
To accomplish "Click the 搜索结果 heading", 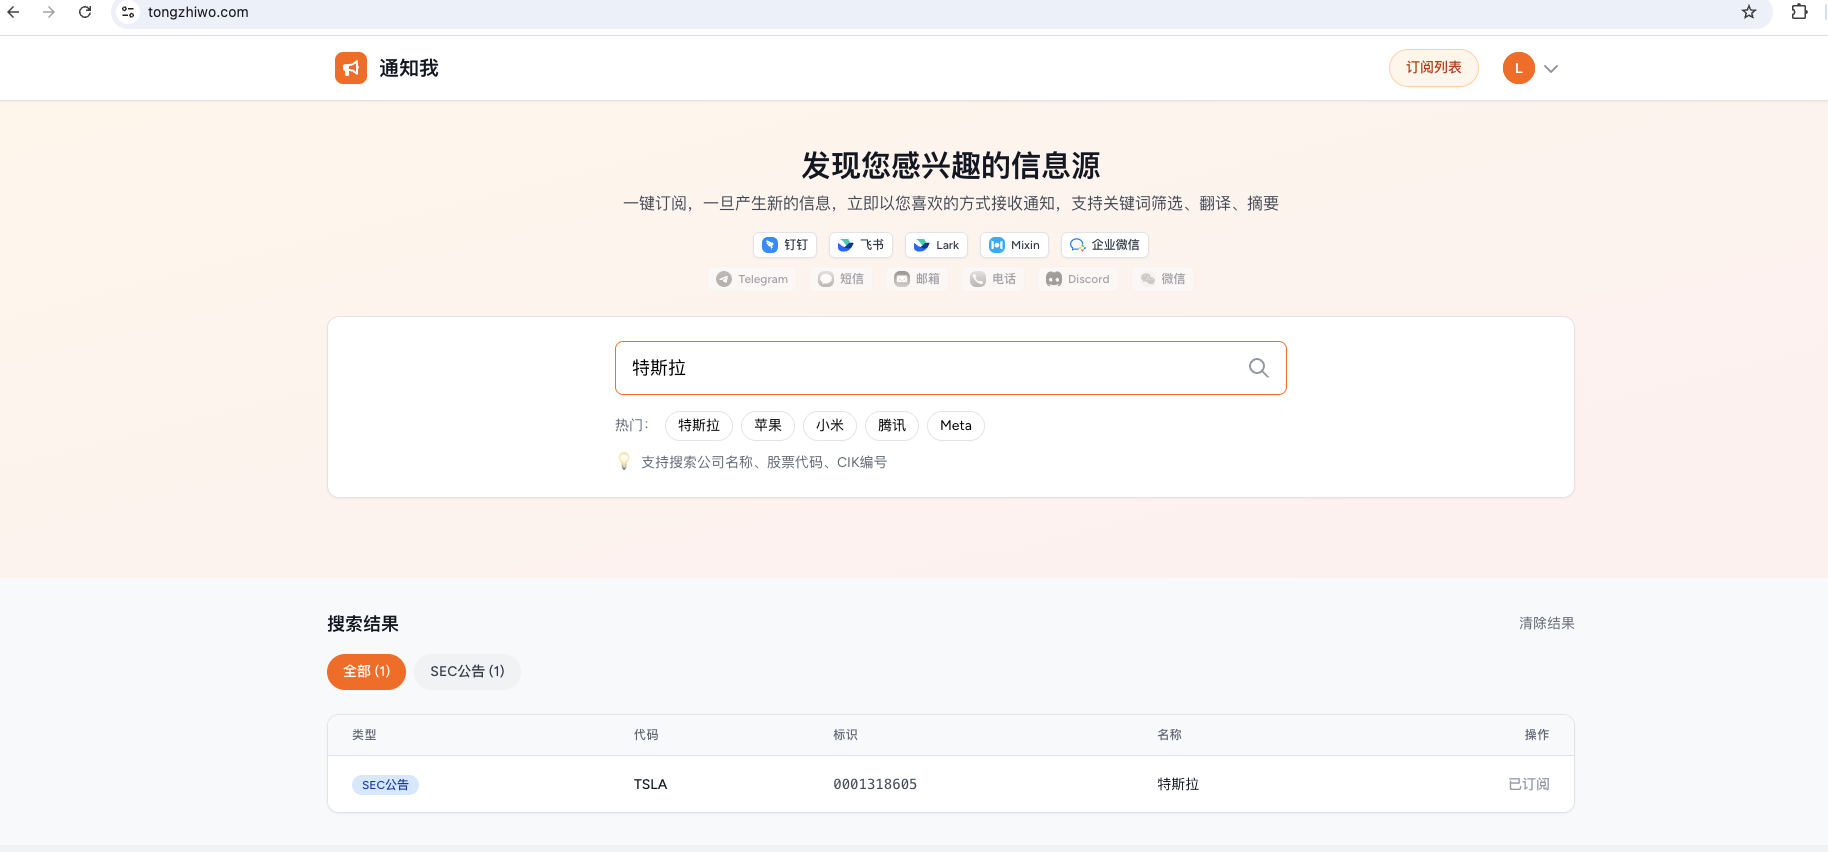I will pyautogui.click(x=363, y=624).
